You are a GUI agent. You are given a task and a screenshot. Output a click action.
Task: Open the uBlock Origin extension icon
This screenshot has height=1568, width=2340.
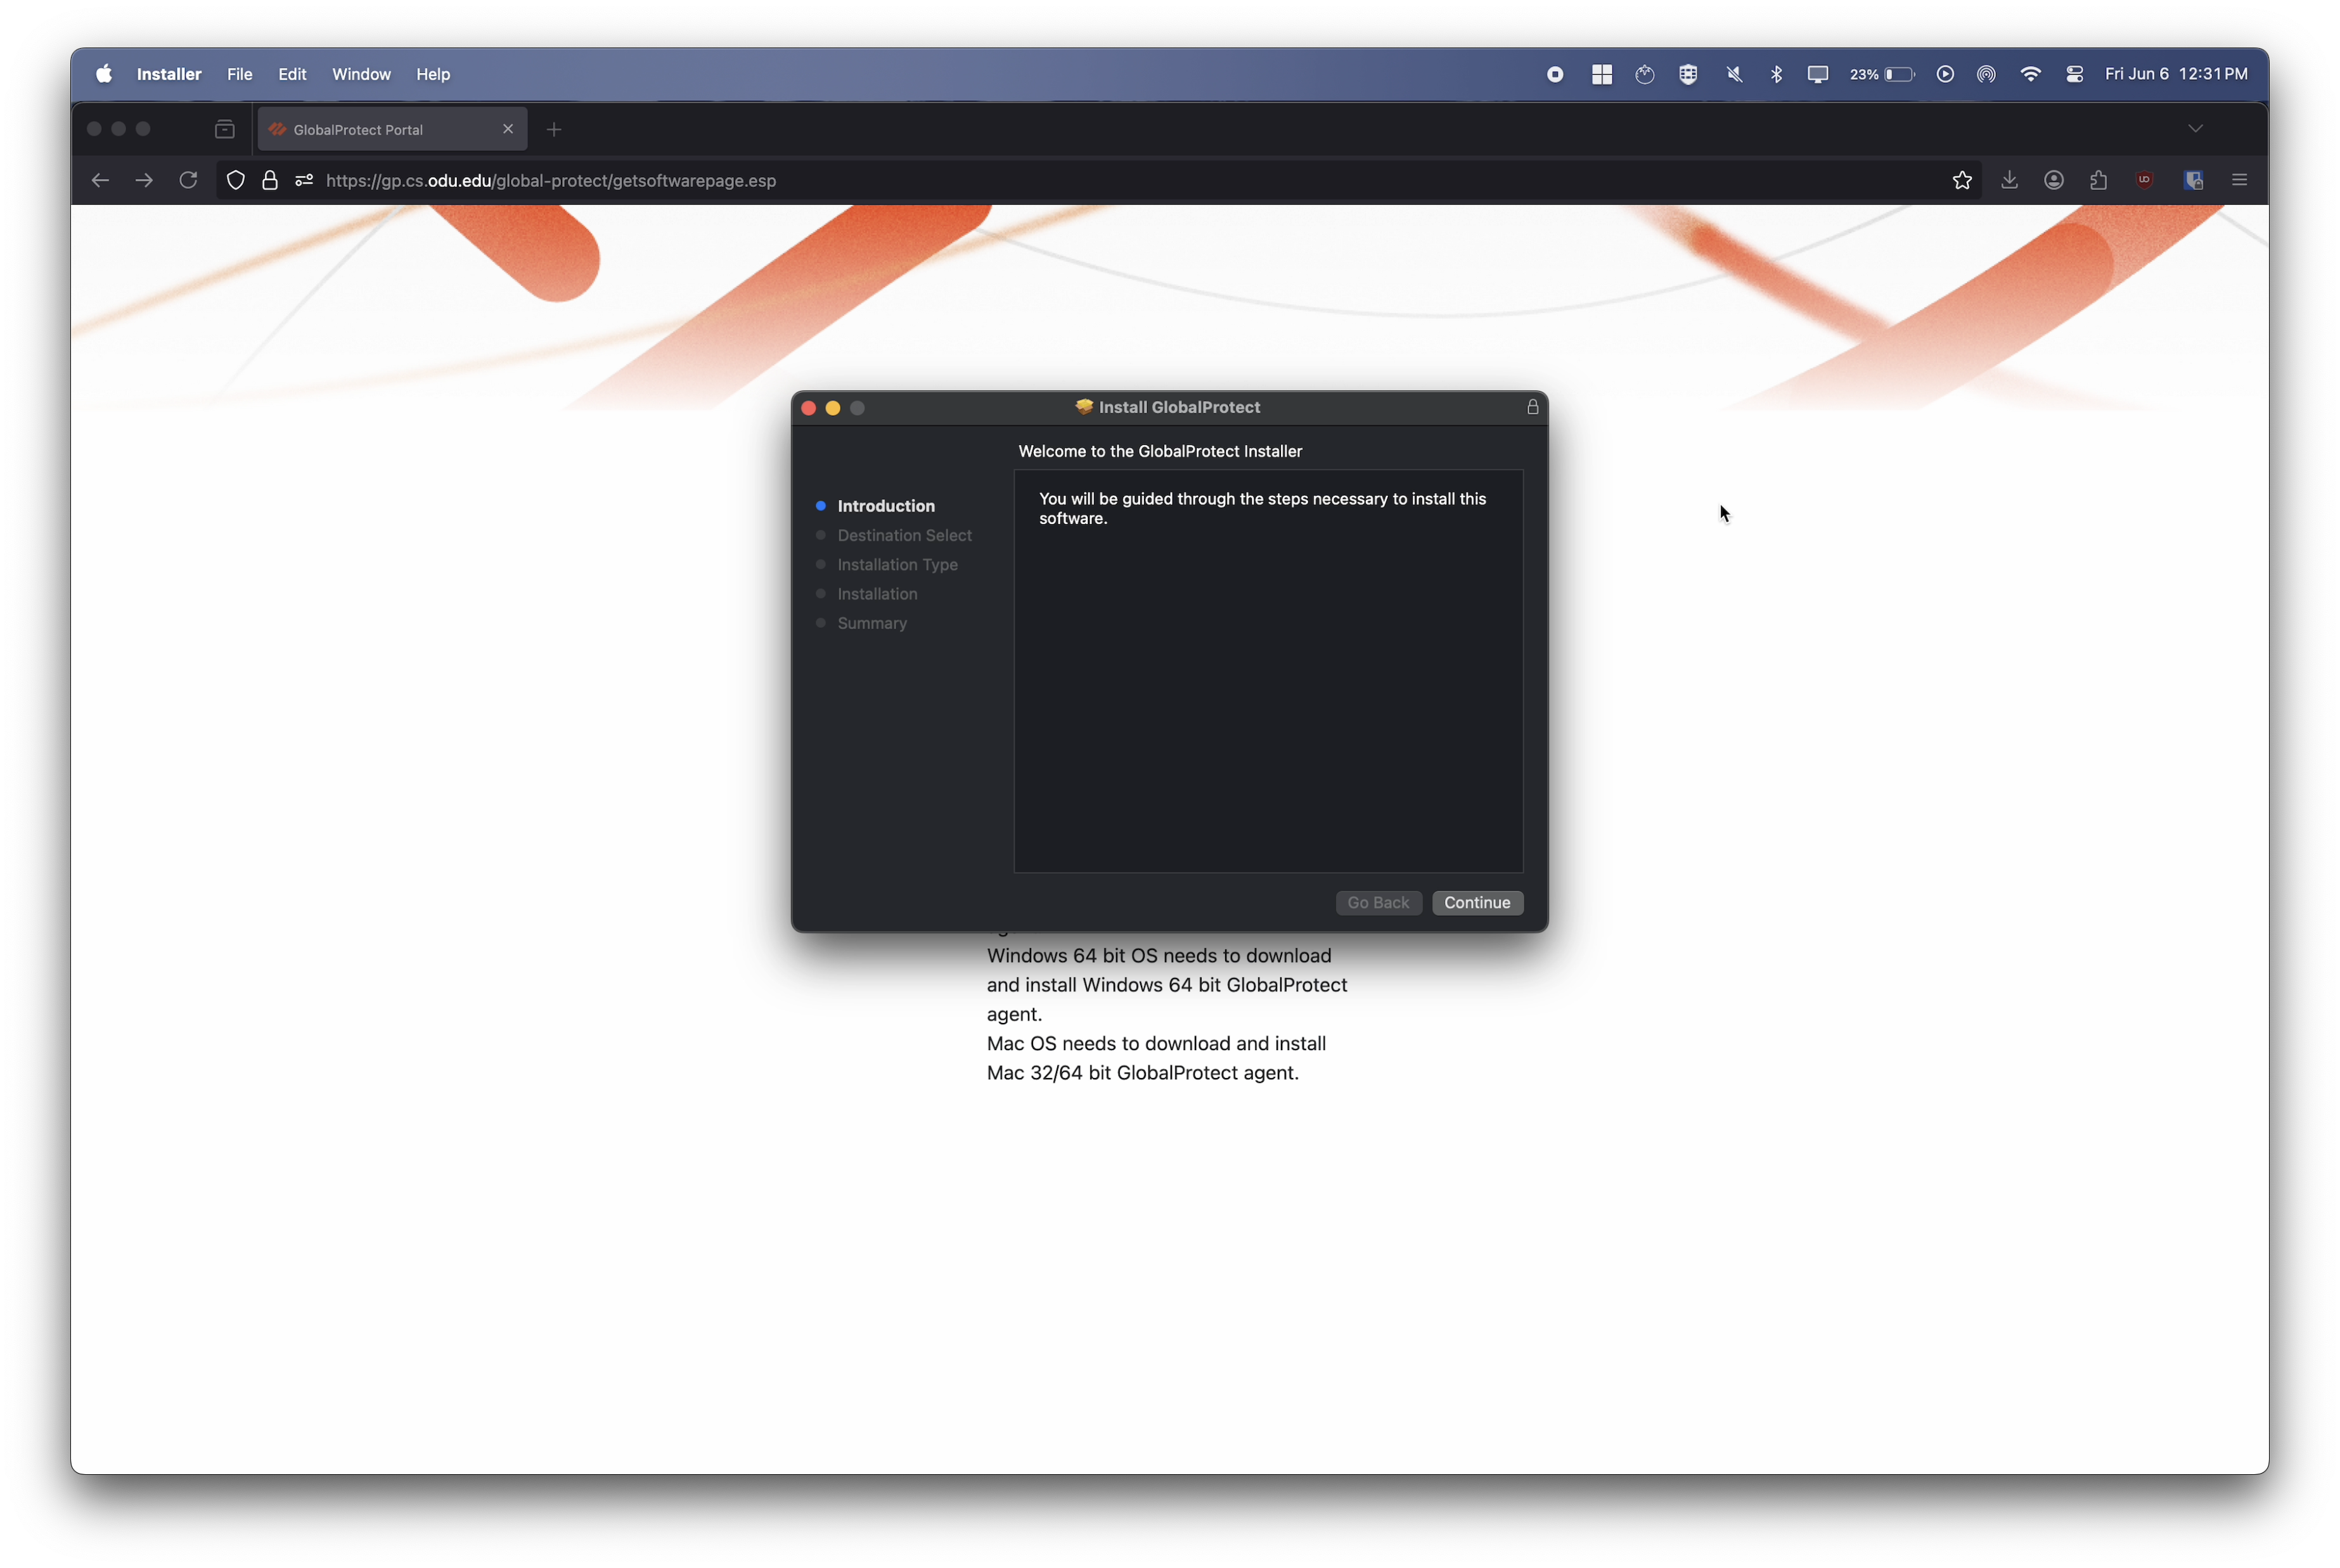(x=2144, y=180)
